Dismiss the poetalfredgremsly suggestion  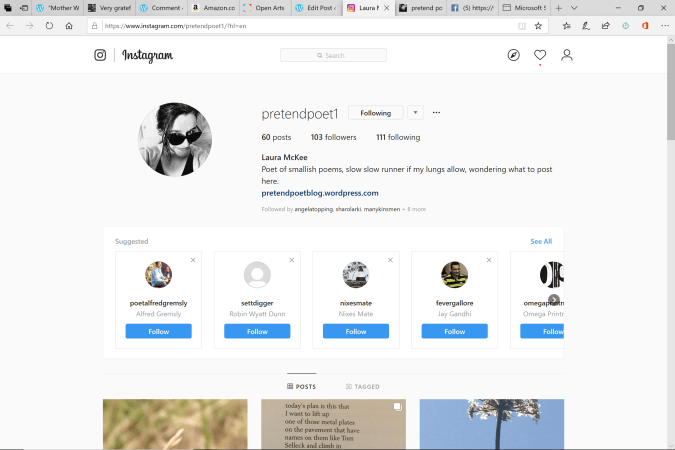pyautogui.click(x=193, y=260)
